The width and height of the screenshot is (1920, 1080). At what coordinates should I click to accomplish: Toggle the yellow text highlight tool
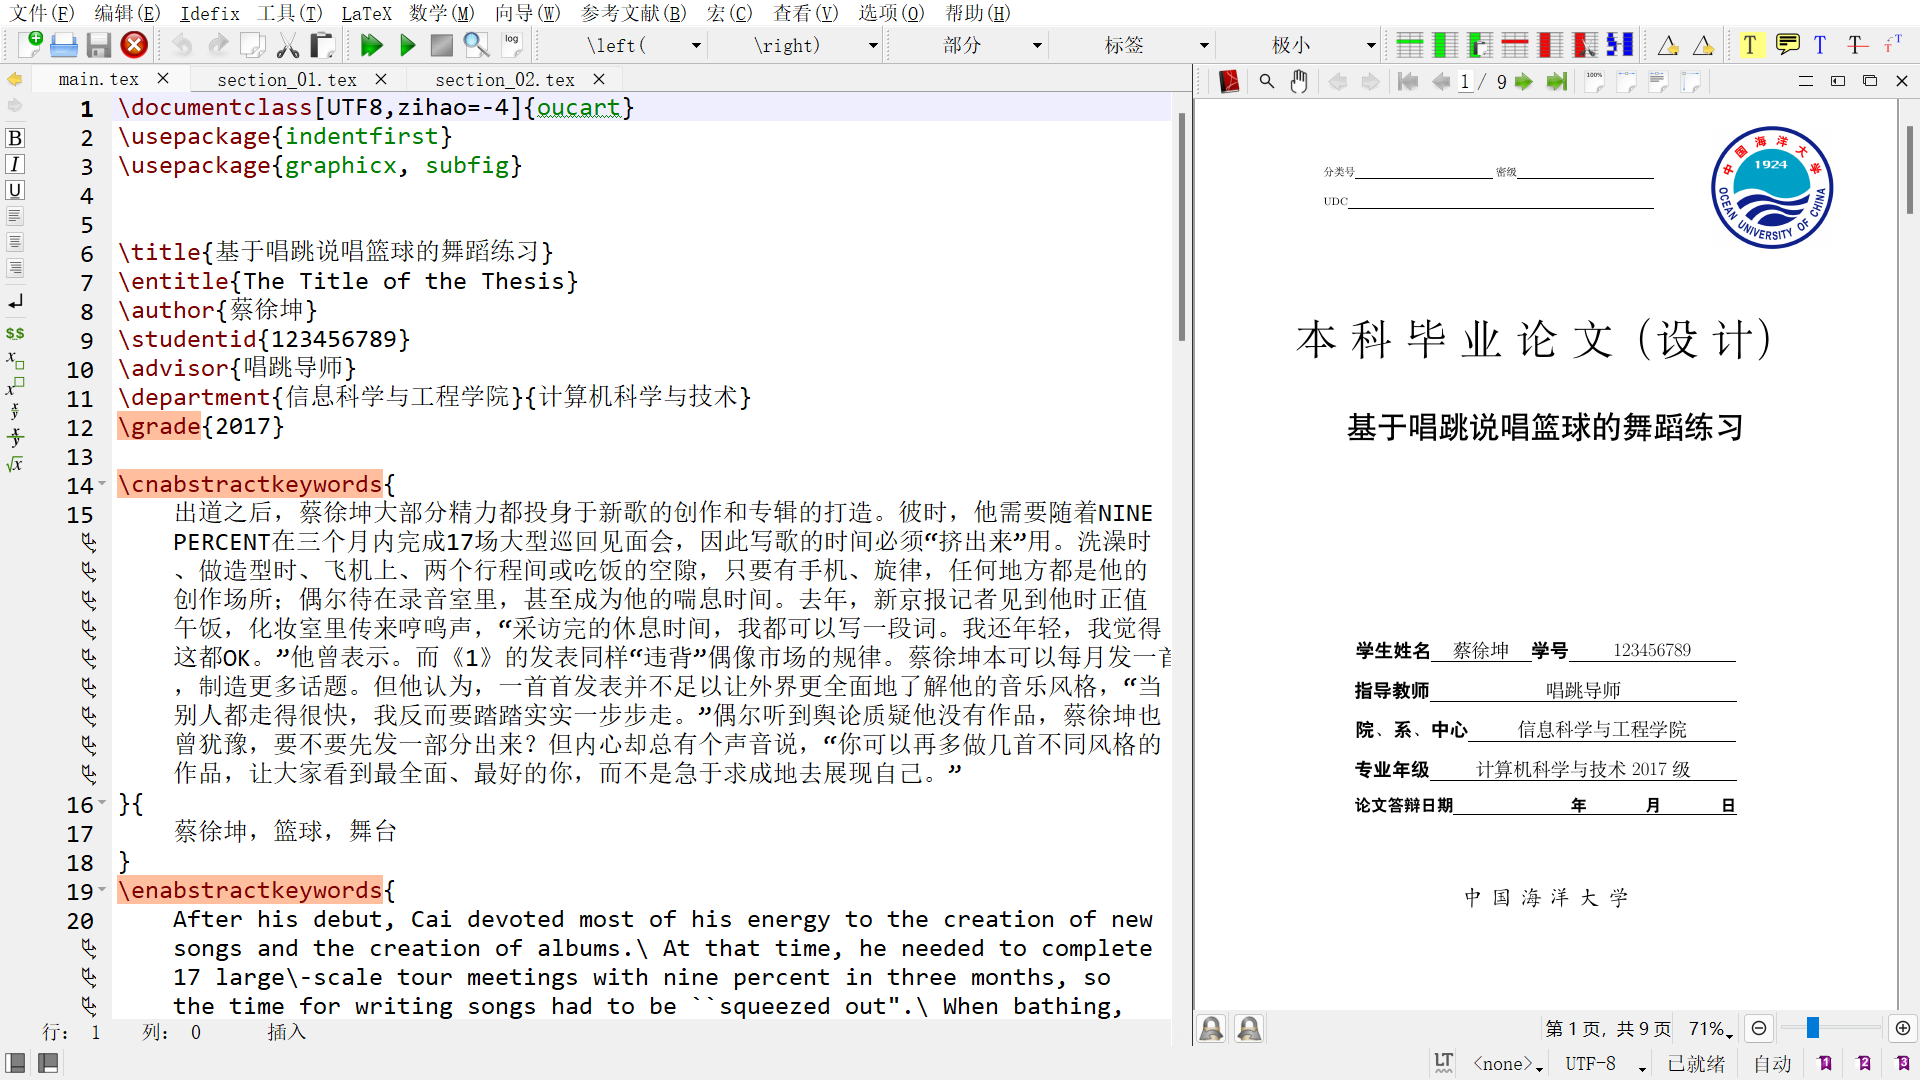(1749, 45)
